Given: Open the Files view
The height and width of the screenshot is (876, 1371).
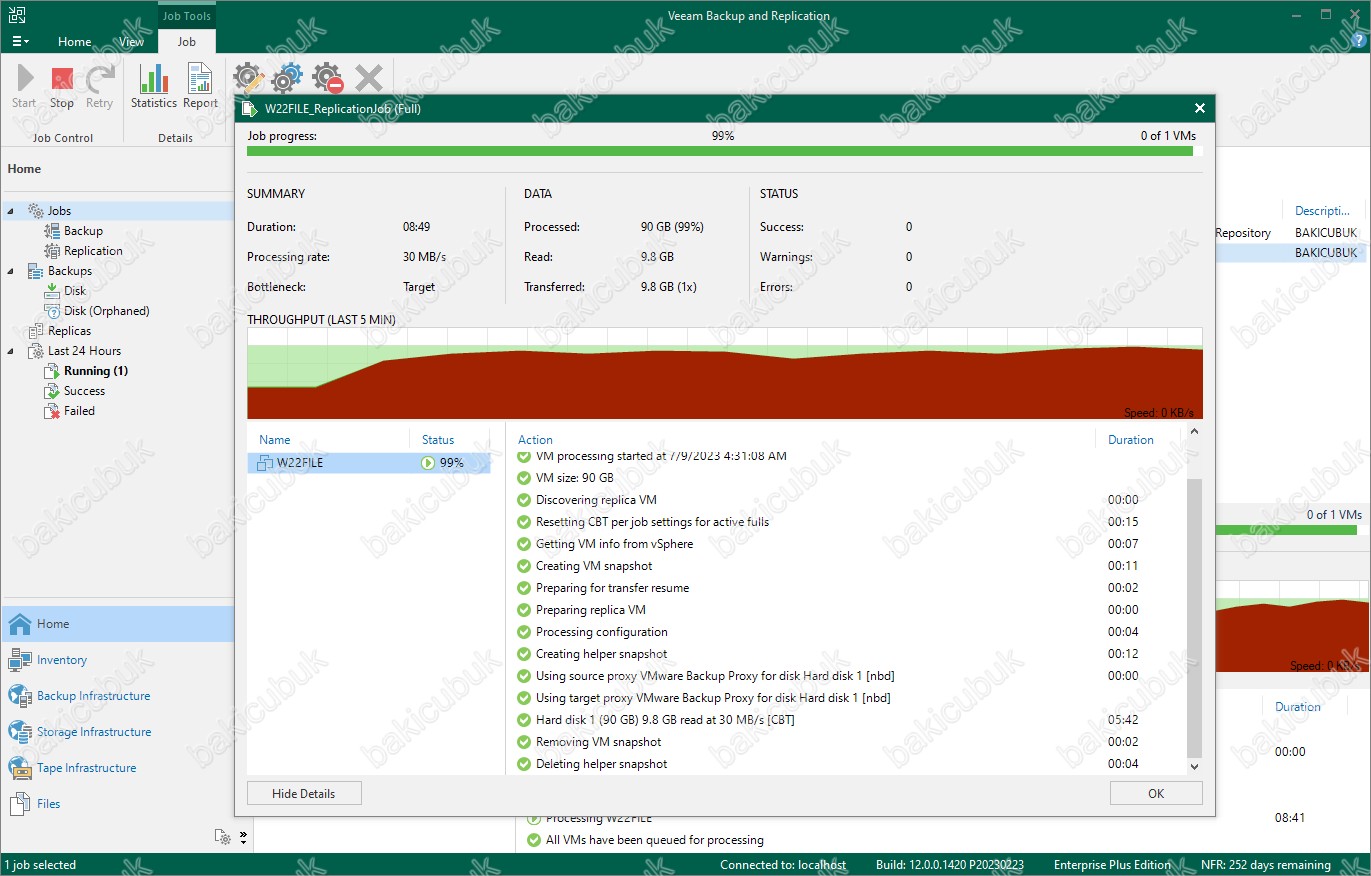Looking at the screenshot, I should (x=117, y=804).
